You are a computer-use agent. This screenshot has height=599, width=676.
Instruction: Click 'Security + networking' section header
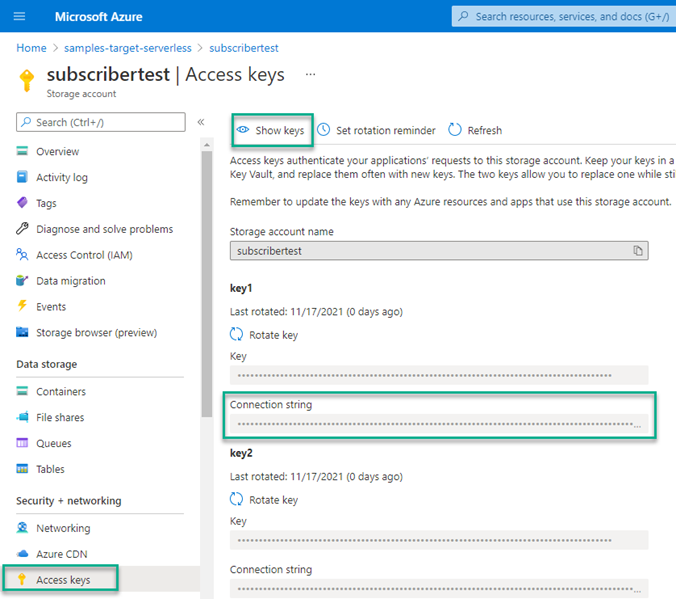point(69,501)
